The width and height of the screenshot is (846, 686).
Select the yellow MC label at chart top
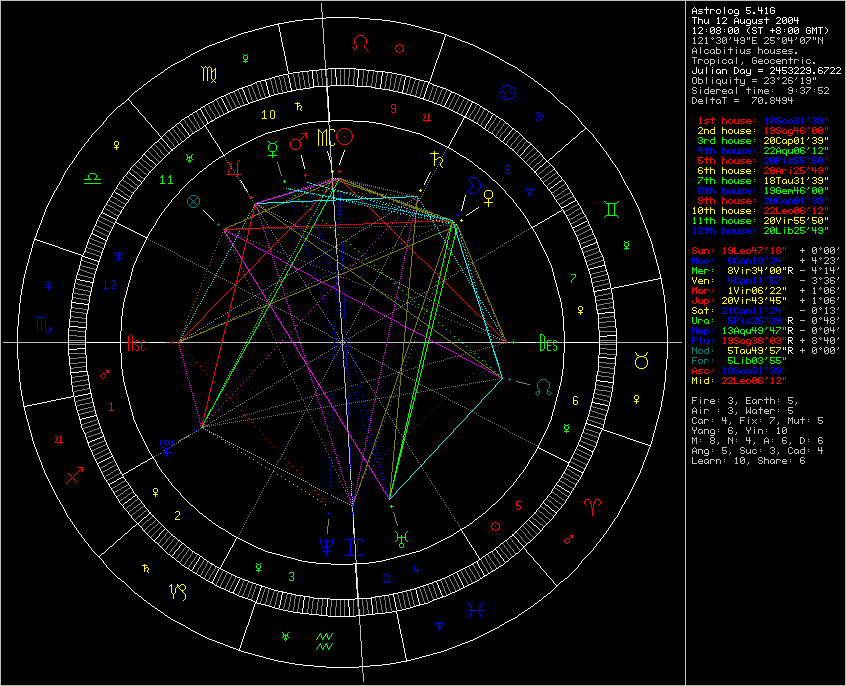point(324,137)
